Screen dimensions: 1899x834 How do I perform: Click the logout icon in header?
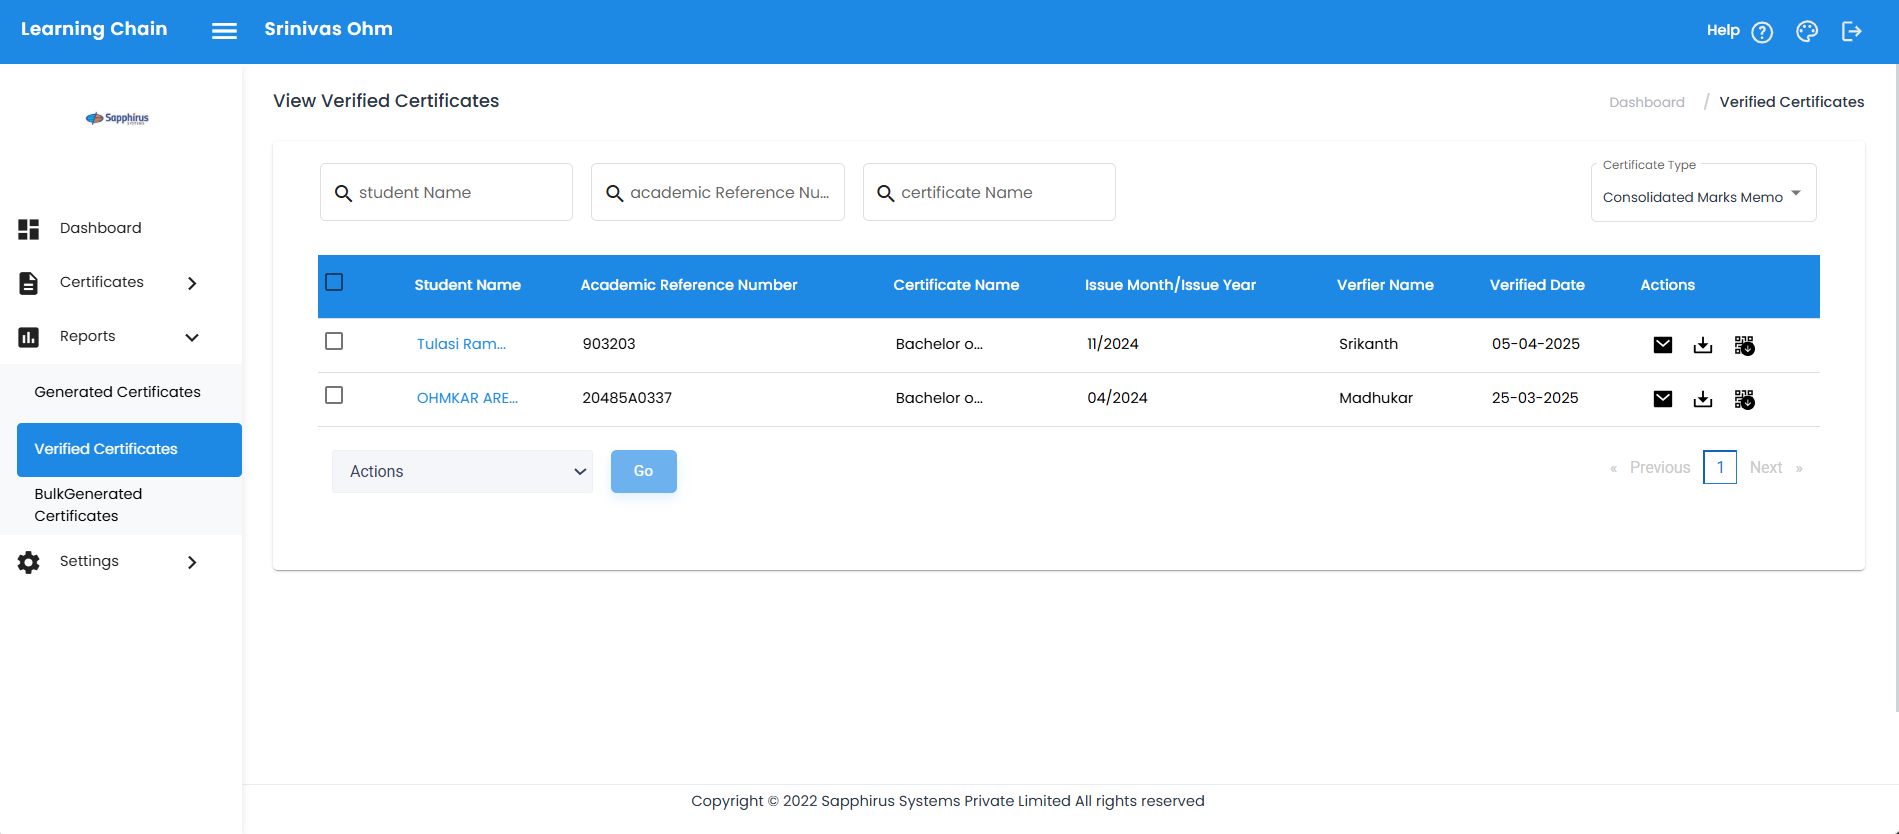[x=1851, y=32]
